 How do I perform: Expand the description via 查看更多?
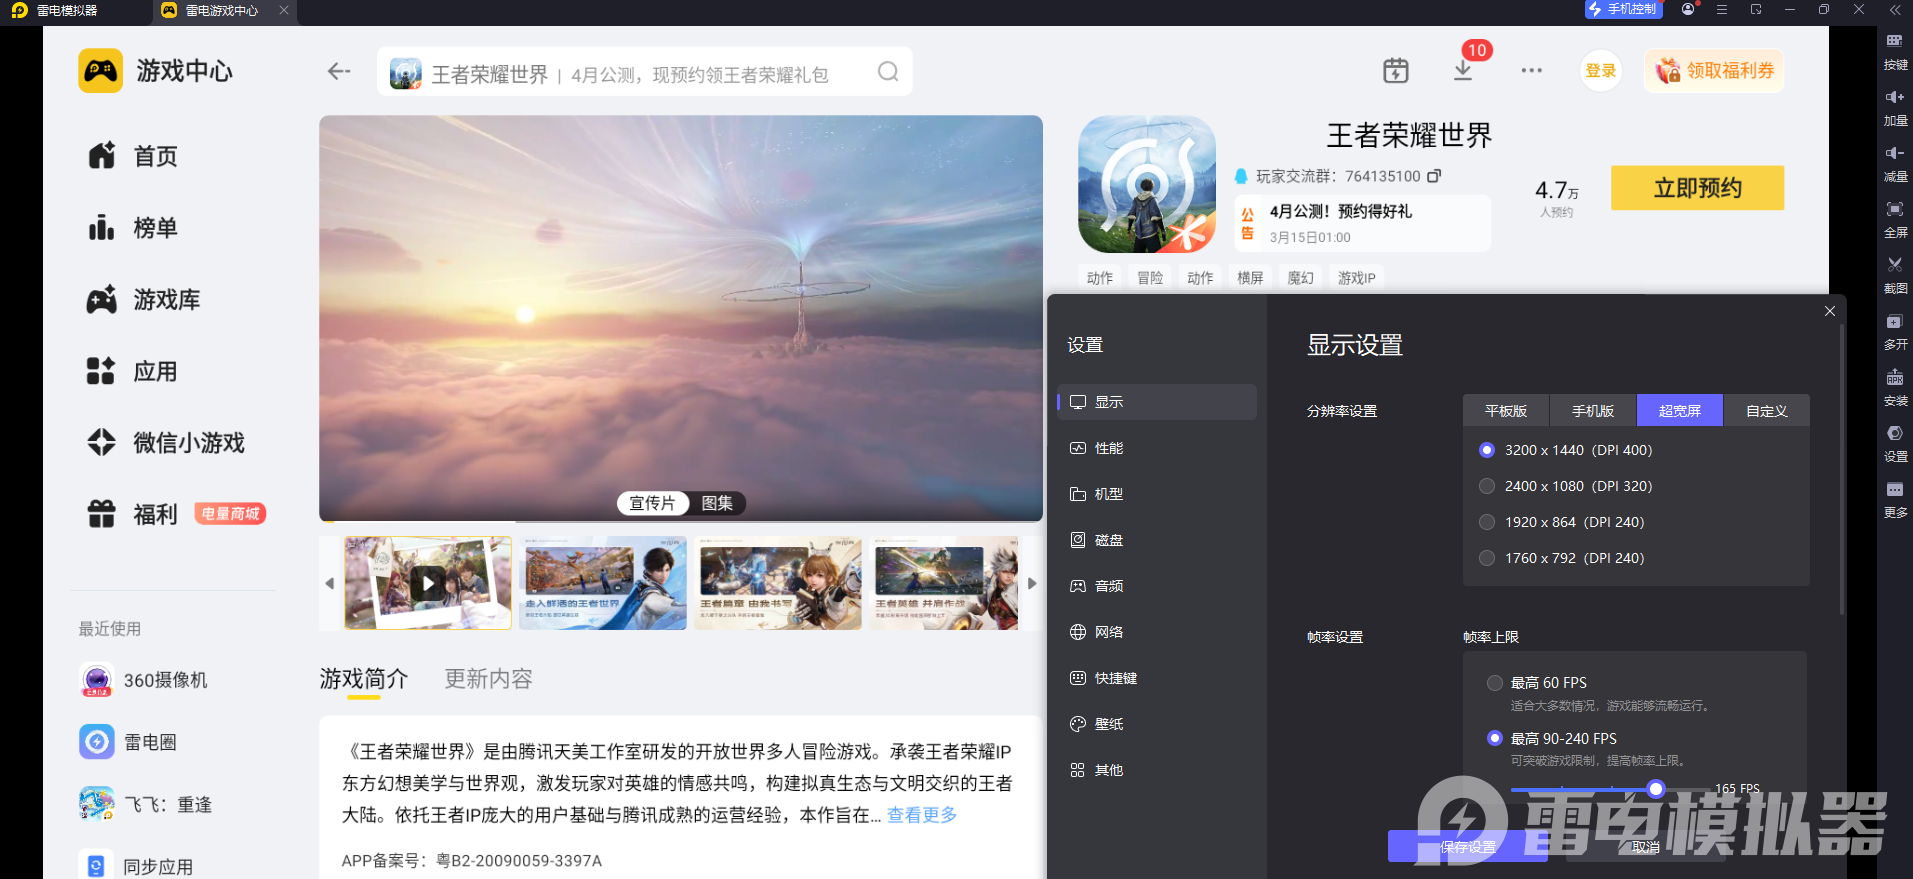point(921,815)
